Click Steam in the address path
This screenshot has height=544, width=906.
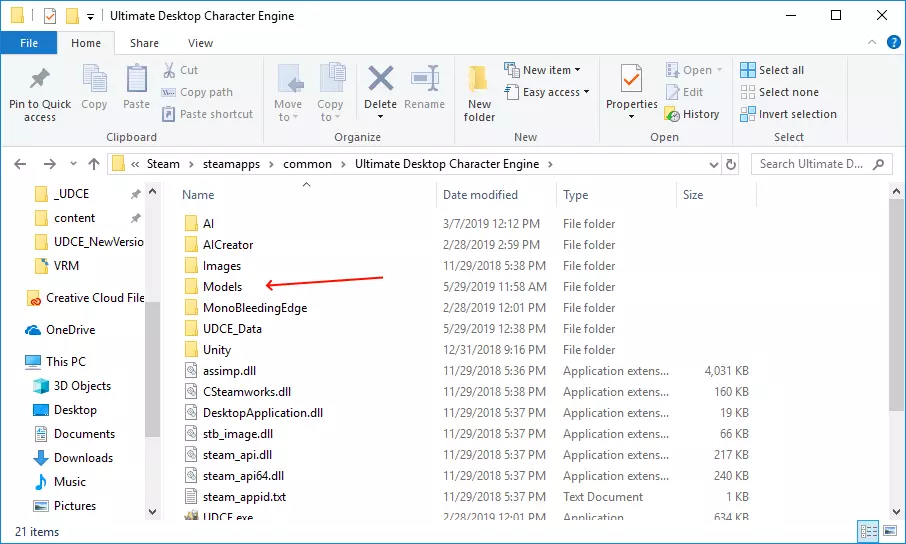(x=163, y=164)
